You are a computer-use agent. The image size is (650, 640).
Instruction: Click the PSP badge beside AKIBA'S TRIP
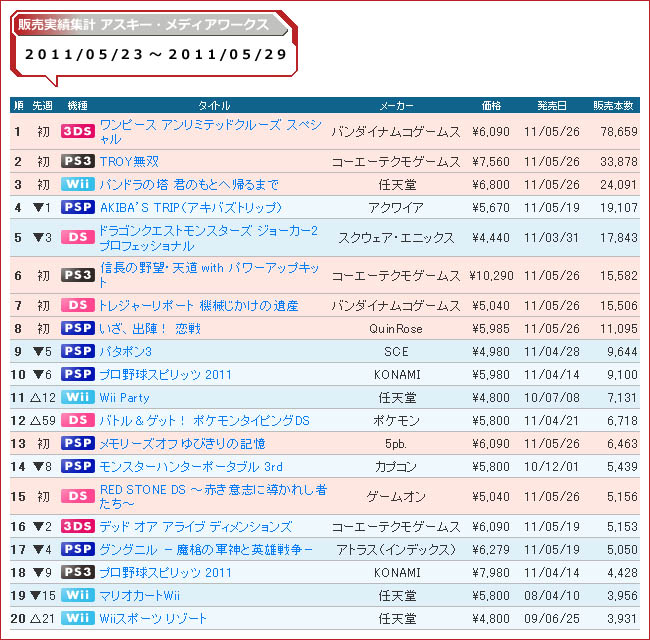(78, 207)
